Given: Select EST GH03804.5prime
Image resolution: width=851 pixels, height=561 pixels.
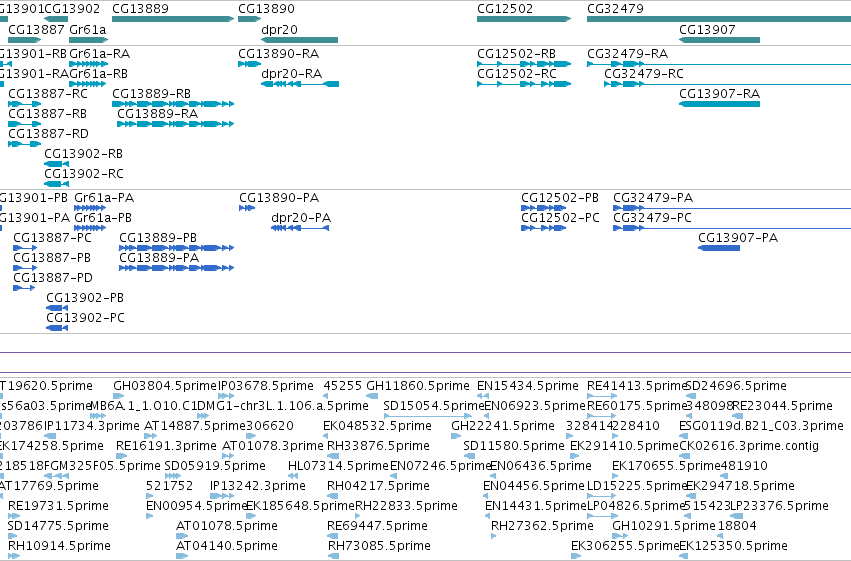Looking at the screenshot, I should (x=165, y=386).
